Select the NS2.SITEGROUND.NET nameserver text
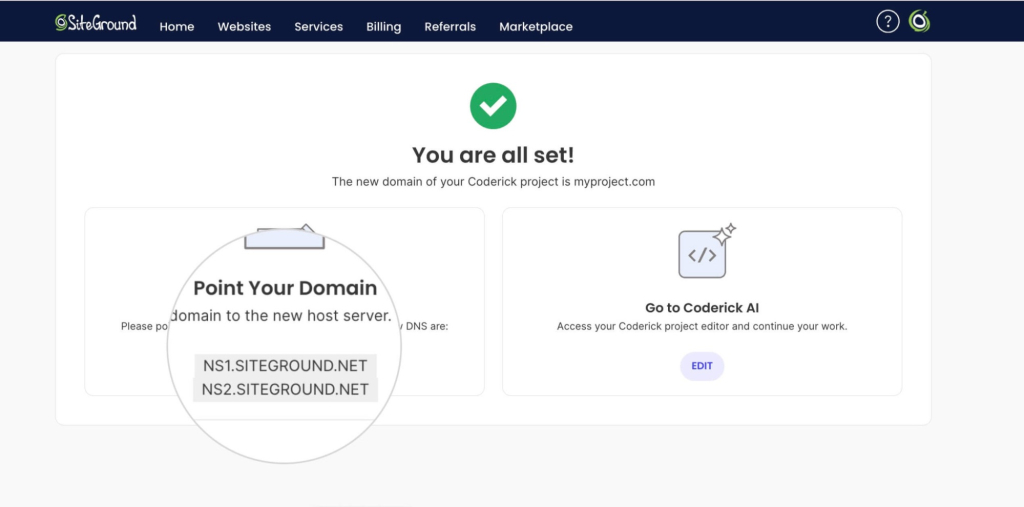 (285, 389)
